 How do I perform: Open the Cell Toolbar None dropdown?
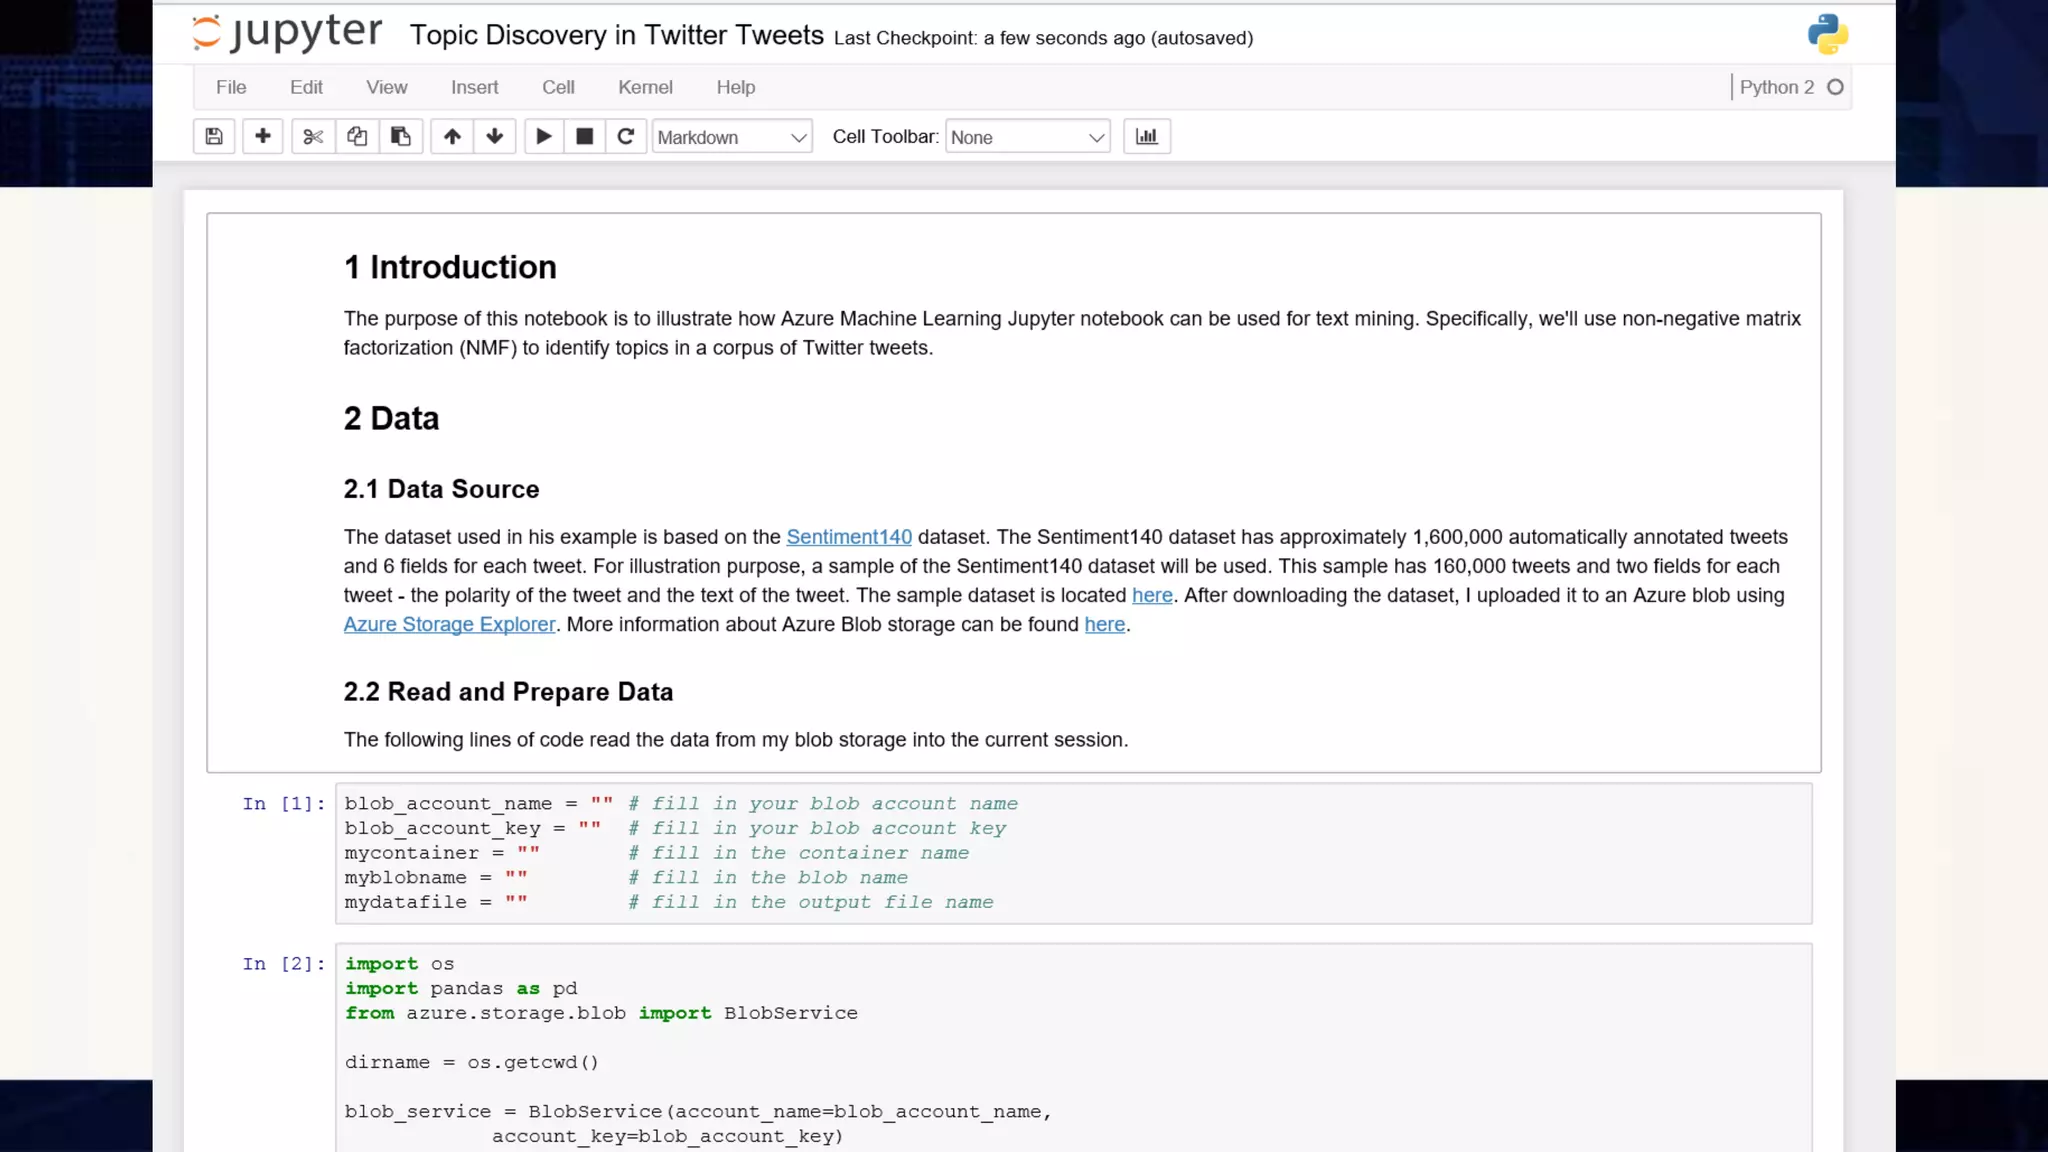click(1027, 137)
